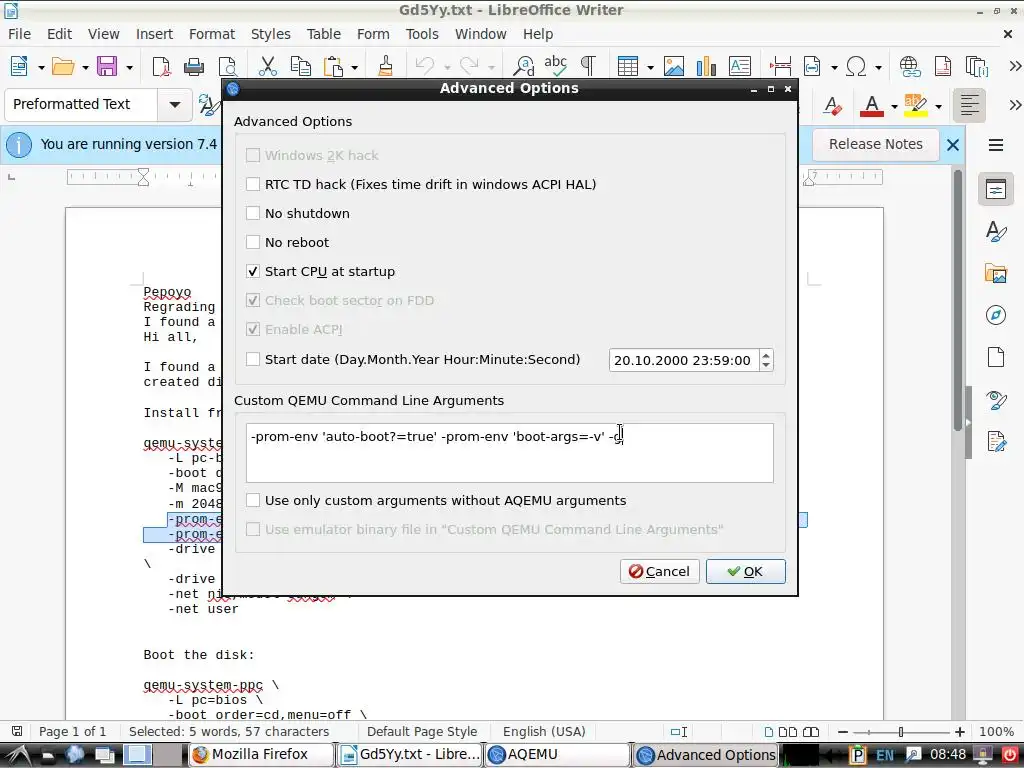Click the Spelling check abc icon

(555, 65)
